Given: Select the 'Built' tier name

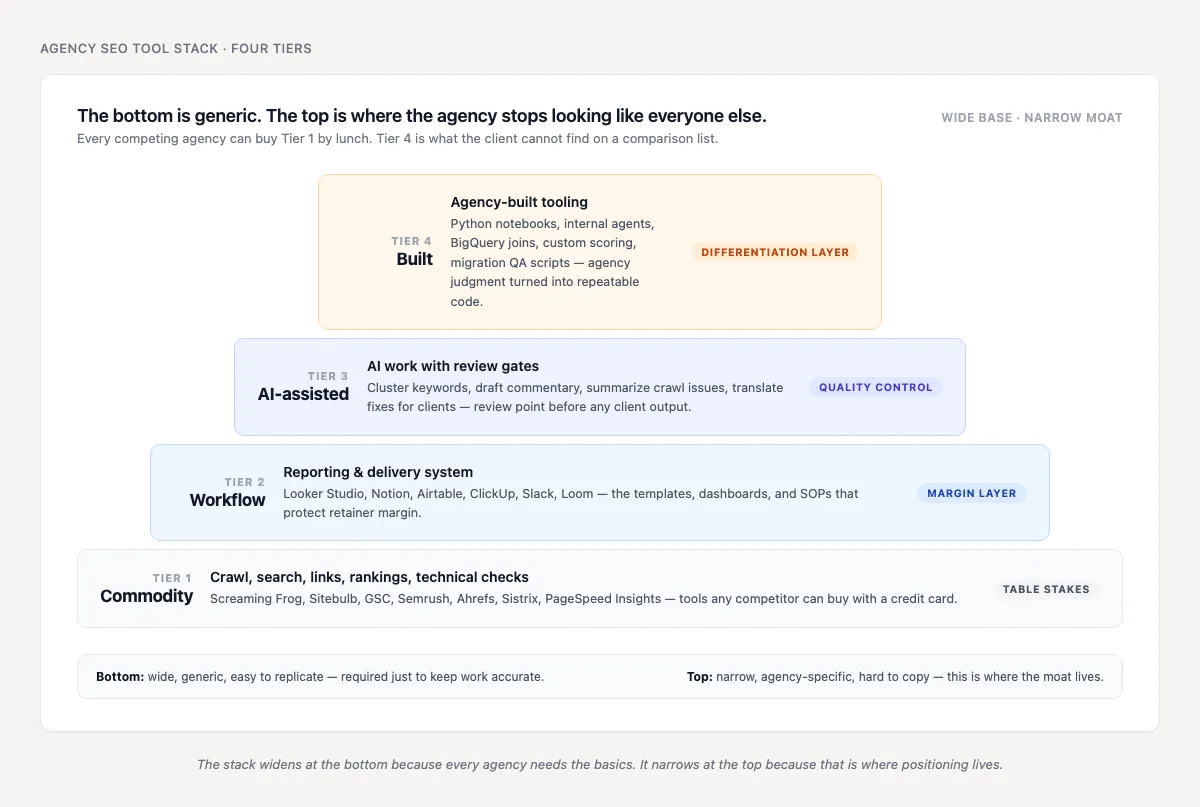Looking at the screenshot, I should click(415, 259).
